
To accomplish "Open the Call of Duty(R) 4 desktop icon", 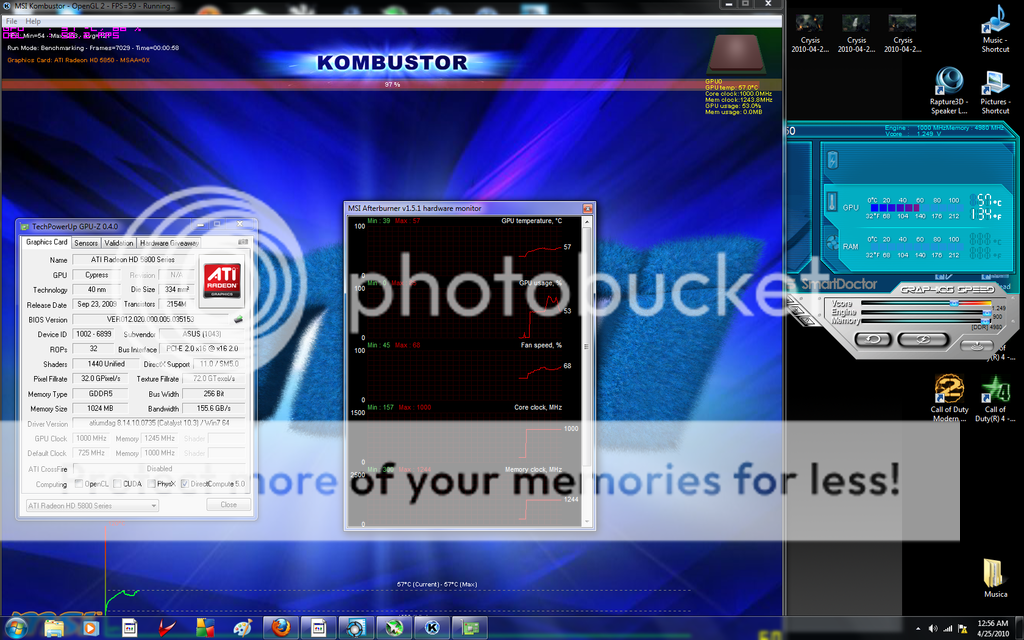I will click(x=995, y=398).
